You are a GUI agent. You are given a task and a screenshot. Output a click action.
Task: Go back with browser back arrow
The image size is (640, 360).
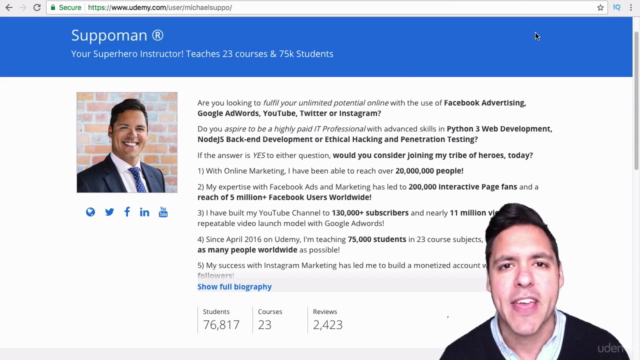pyautogui.click(x=9, y=7)
